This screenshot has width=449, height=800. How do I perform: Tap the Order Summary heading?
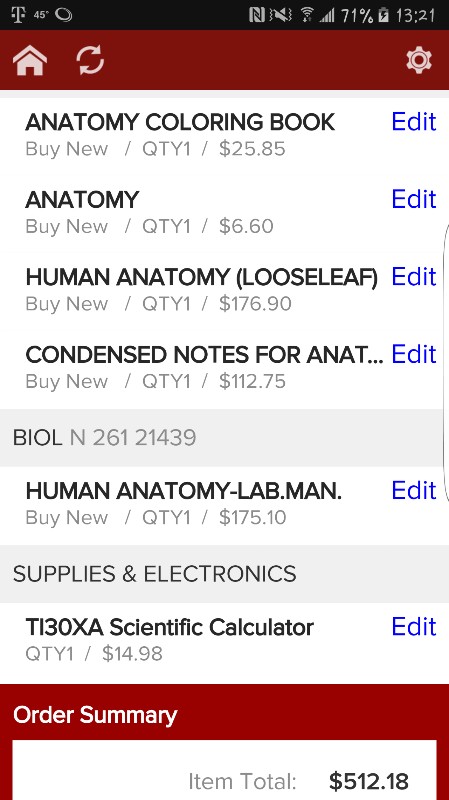95,715
